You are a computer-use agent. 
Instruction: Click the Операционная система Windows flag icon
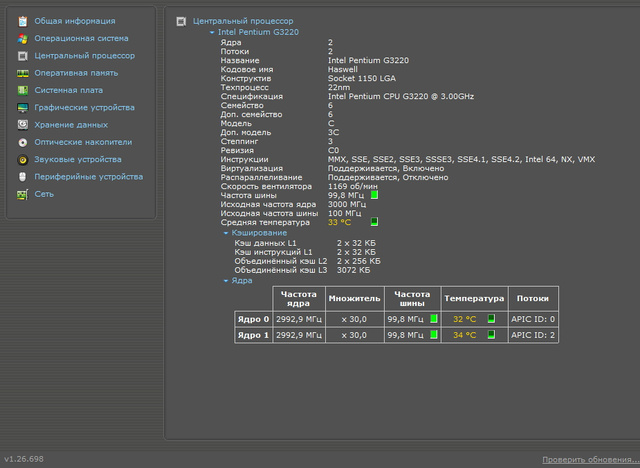pos(22,39)
